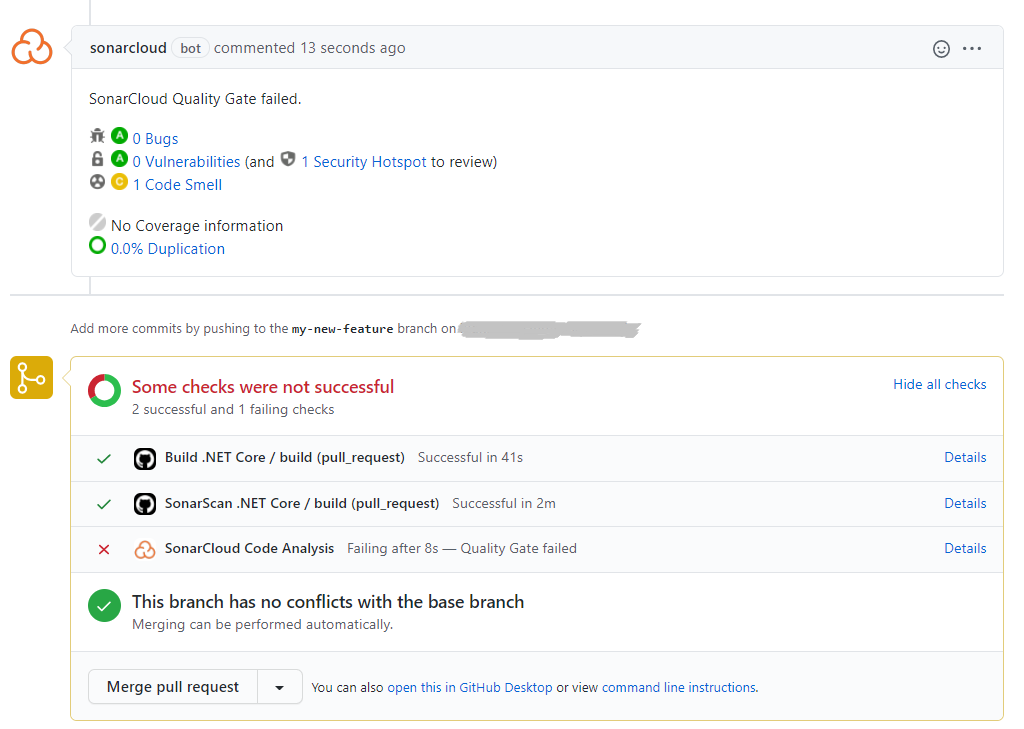Click the shield icon before Security Hotspot
This screenshot has height=729, width=1024.
pos(288,159)
